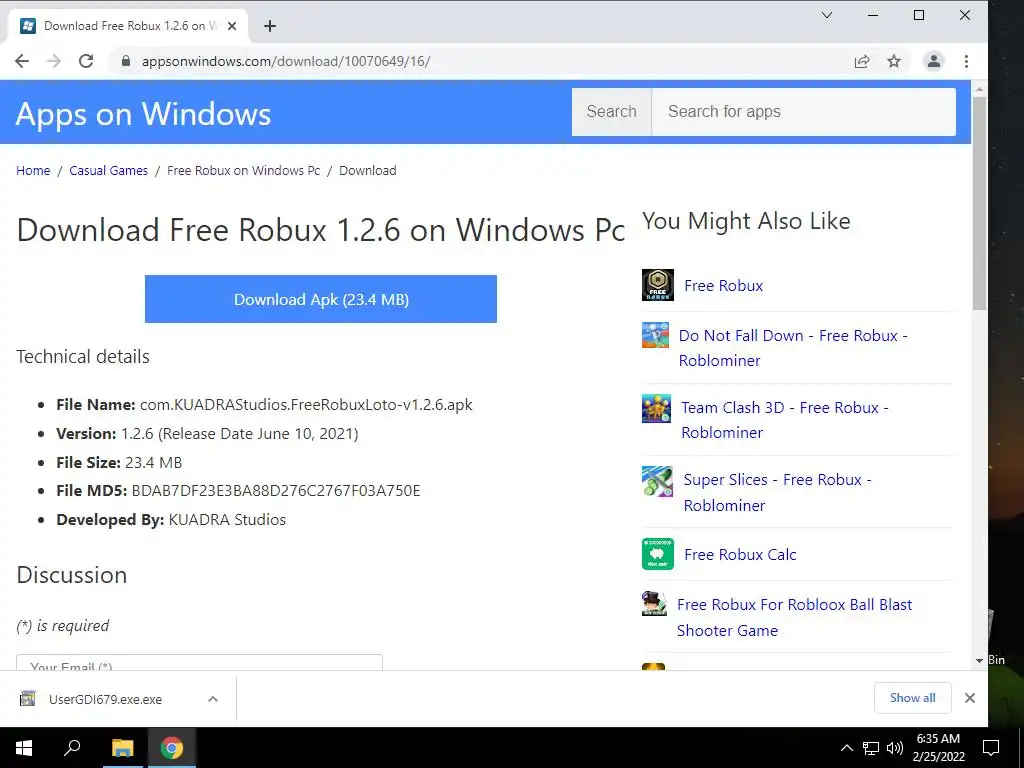This screenshot has height=768, width=1024.
Task: Reload the page with the refresh icon
Action: click(86, 61)
